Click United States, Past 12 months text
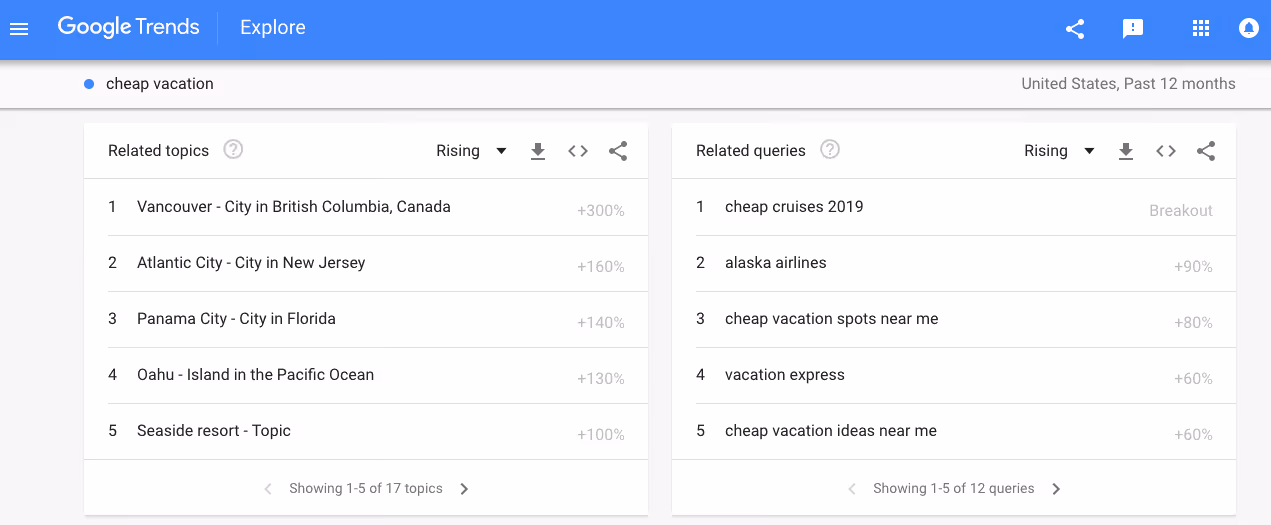 1128,84
